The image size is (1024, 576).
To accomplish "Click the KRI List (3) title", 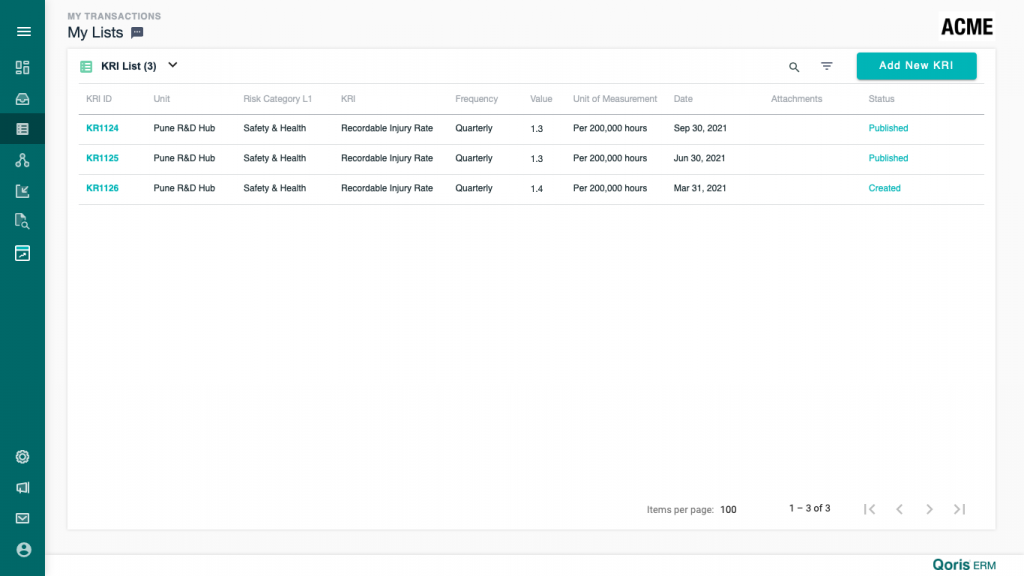I will [129, 66].
